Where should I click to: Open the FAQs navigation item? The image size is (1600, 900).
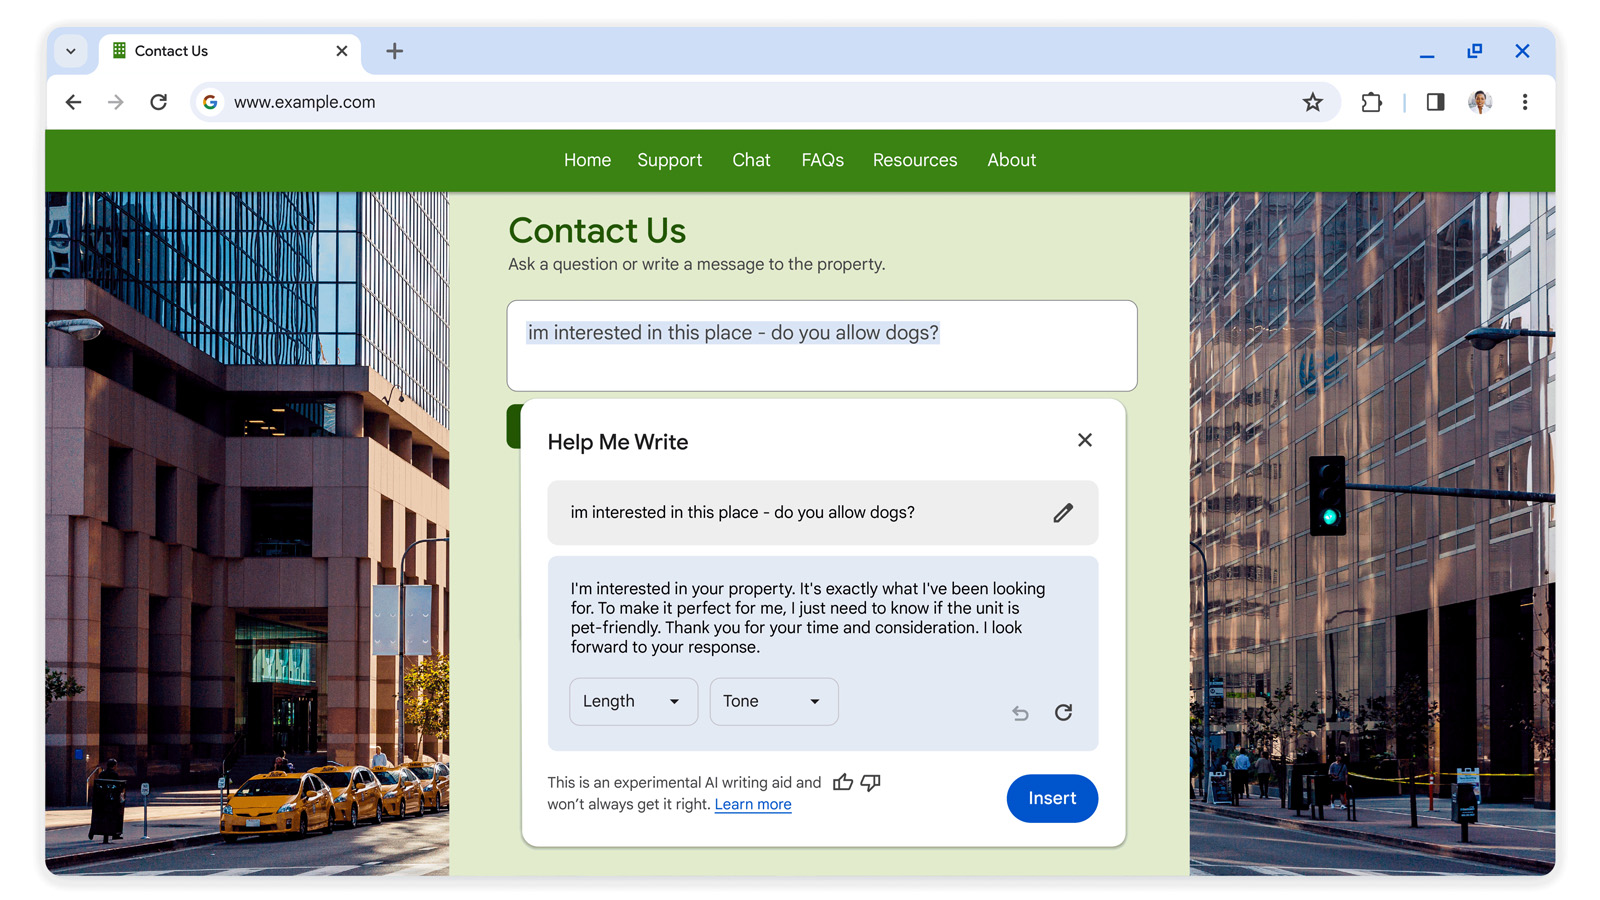[822, 160]
